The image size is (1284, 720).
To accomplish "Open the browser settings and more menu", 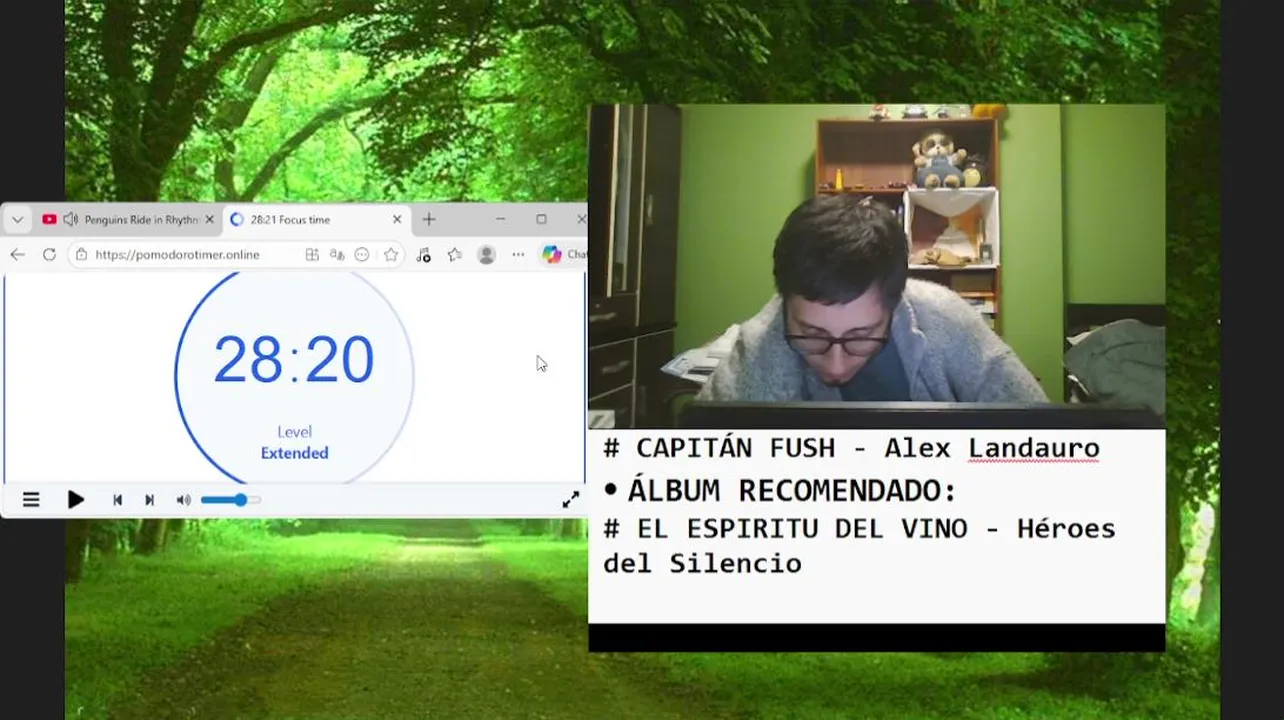I will click(x=518, y=255).
